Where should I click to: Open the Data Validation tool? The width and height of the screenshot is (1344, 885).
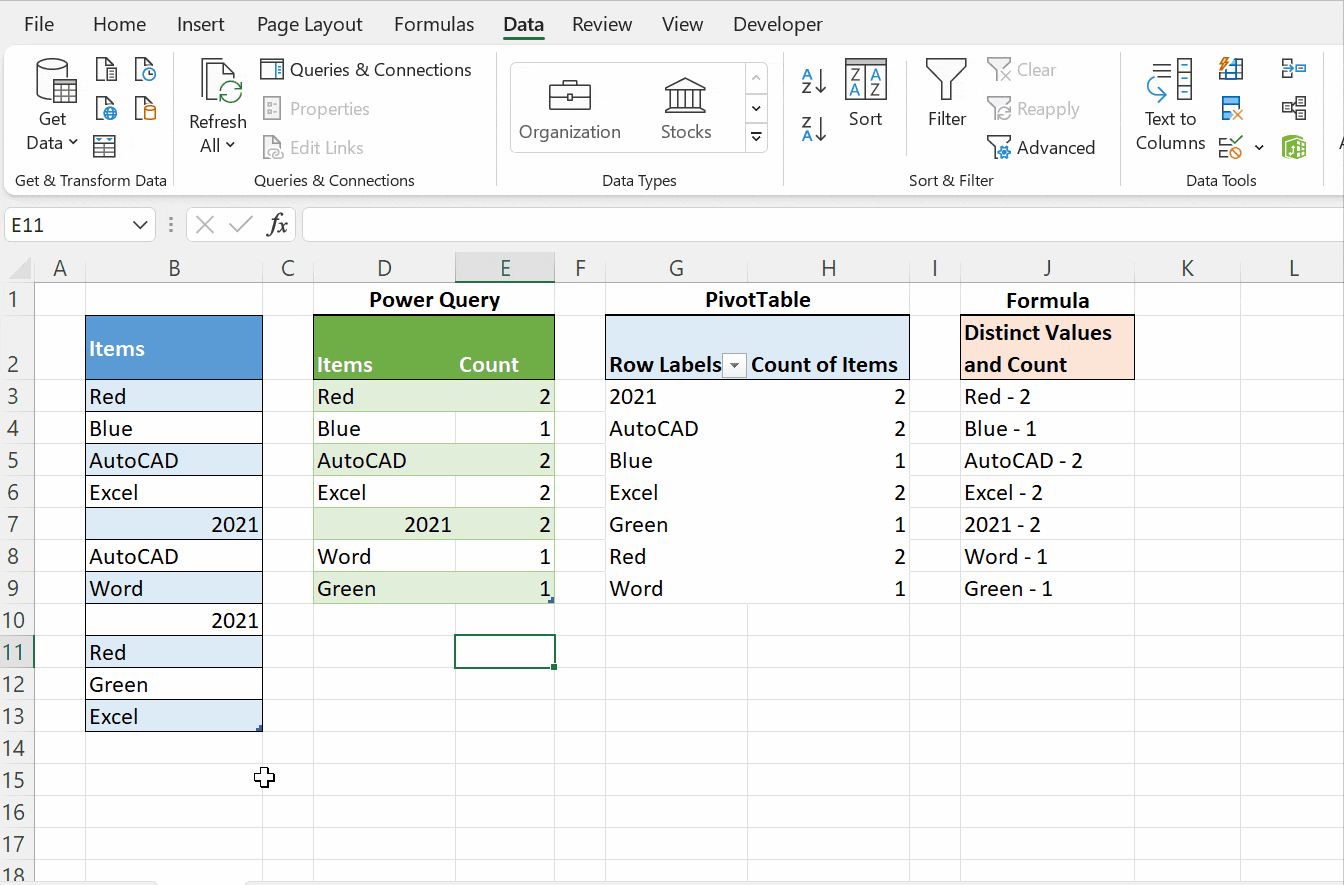coord(1231,147)
